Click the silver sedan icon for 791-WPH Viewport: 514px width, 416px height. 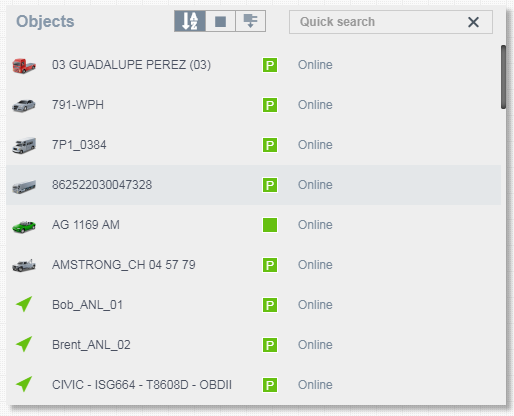(24, 105)
